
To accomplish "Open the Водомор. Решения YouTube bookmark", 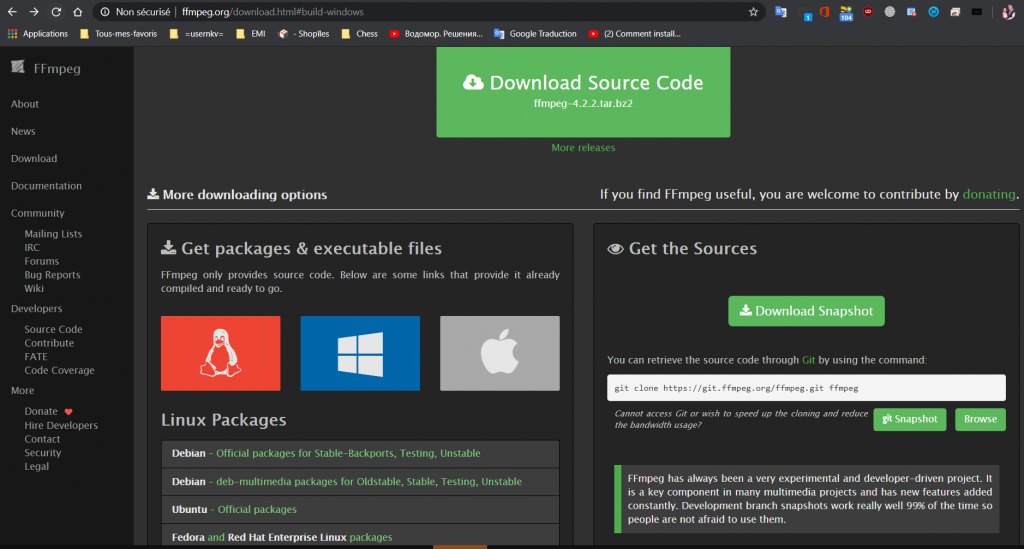I will point(436,34).
